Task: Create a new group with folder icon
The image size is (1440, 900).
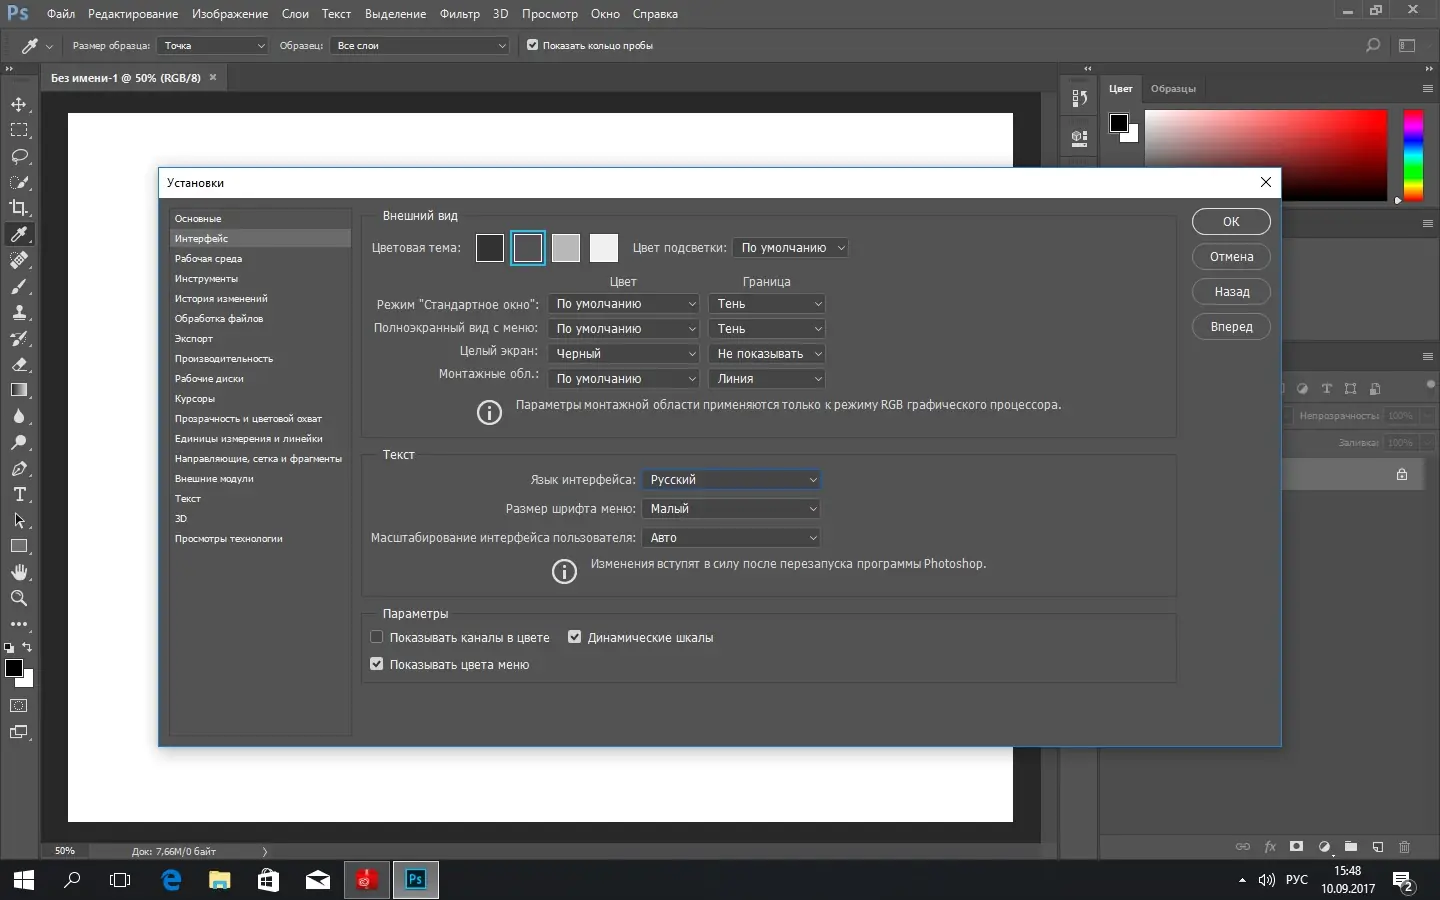Action: click(x=1351, y=847)
